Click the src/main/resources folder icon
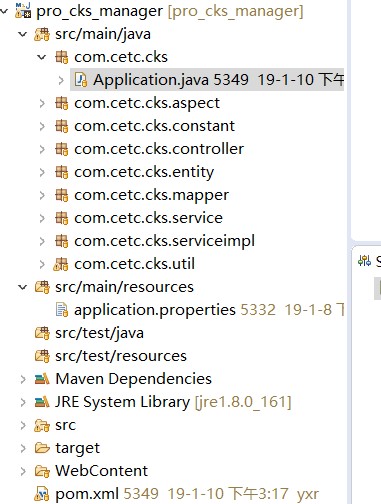This screenshot has height=504, width=381. (42, 287)
